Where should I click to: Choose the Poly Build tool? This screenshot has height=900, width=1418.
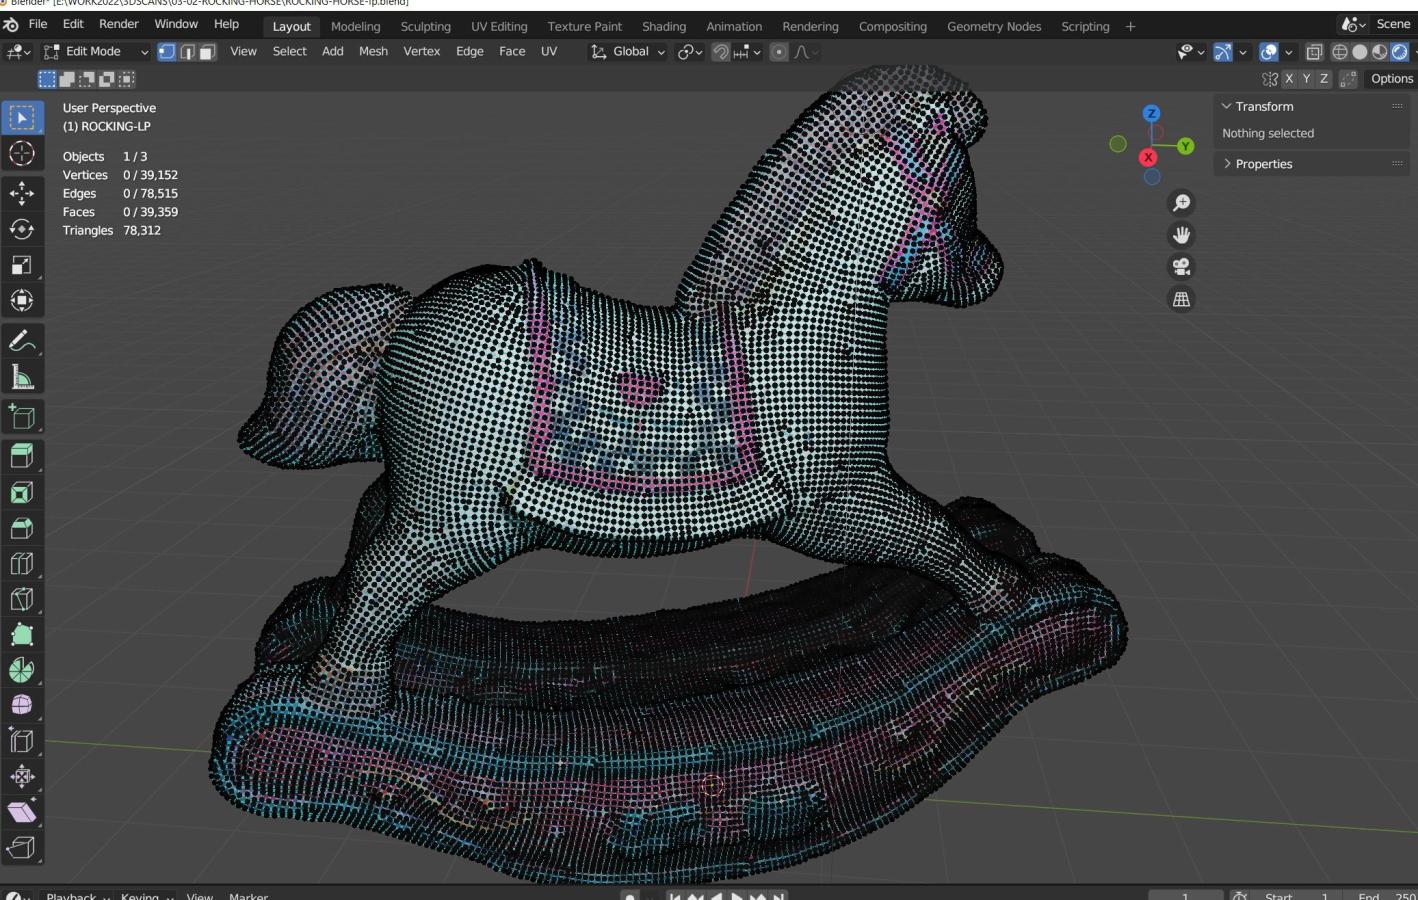[22, 634]
